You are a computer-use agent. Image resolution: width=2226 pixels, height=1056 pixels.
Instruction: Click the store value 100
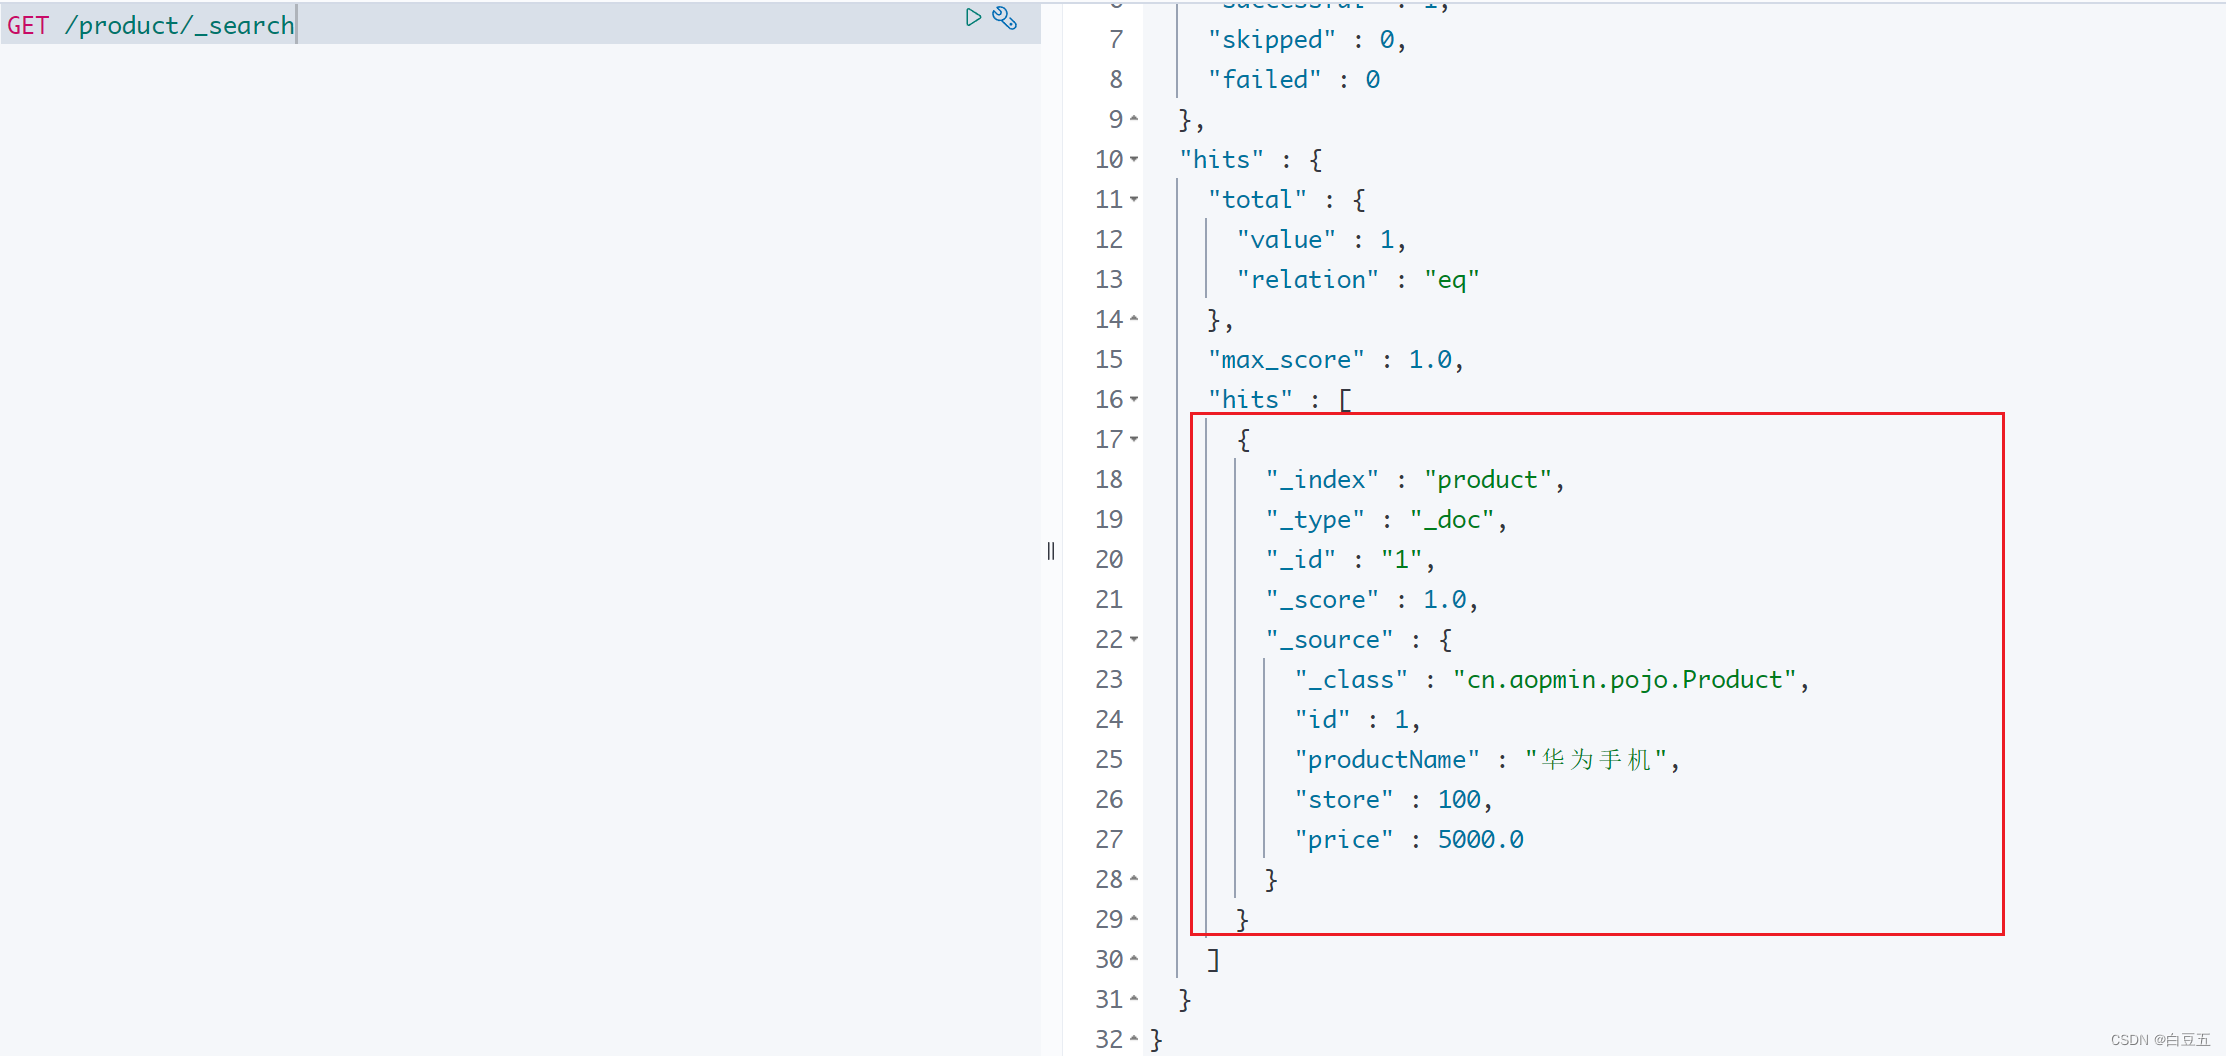pyautogui.click(x=1459, y=800)
